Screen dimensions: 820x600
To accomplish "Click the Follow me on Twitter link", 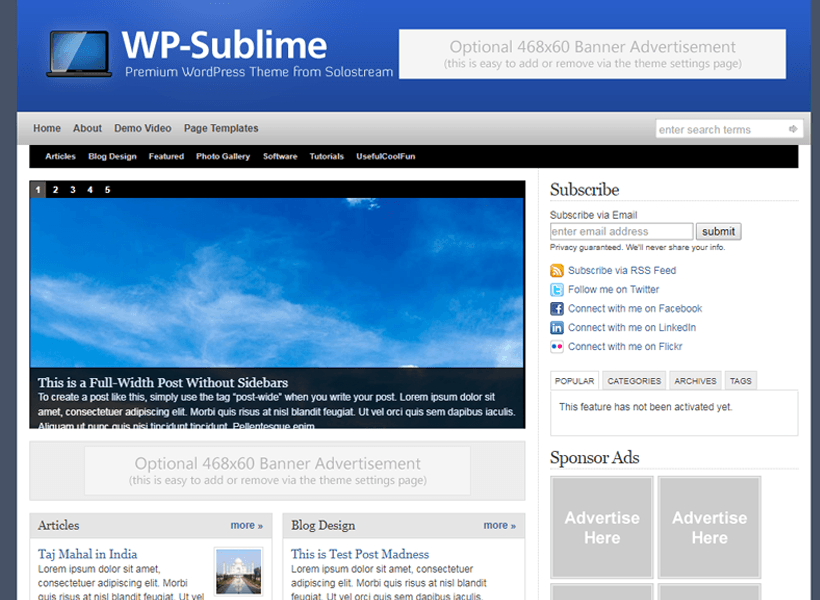I will pyautogui.click(x=613, y=289).
